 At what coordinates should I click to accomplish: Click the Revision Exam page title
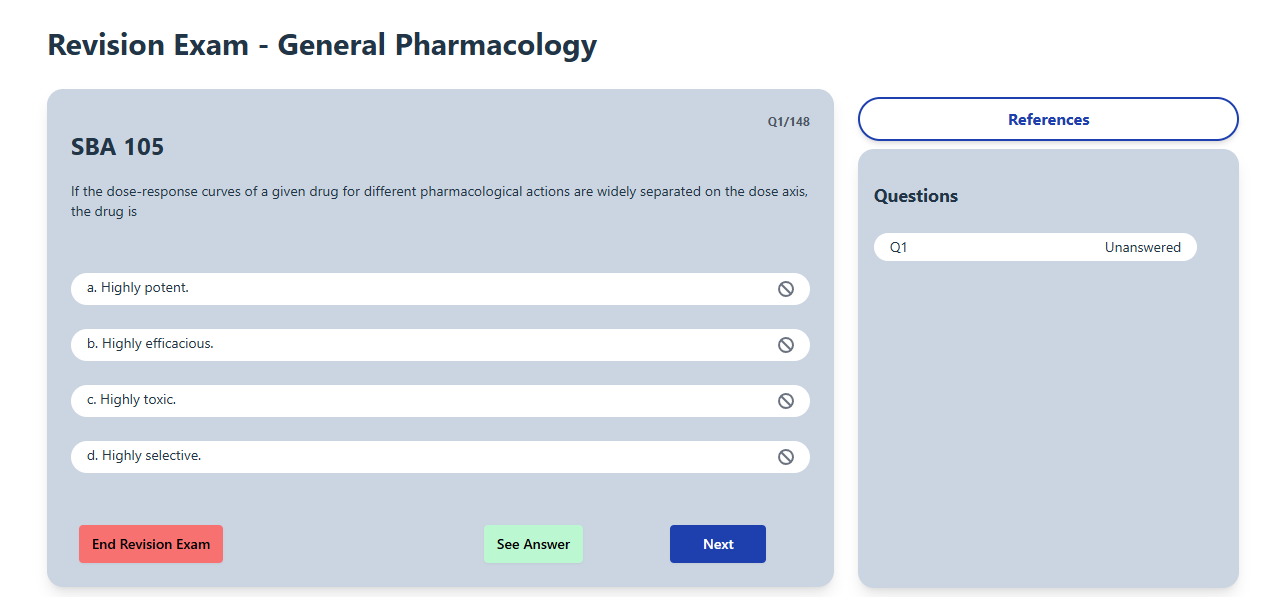click(322, 45)
